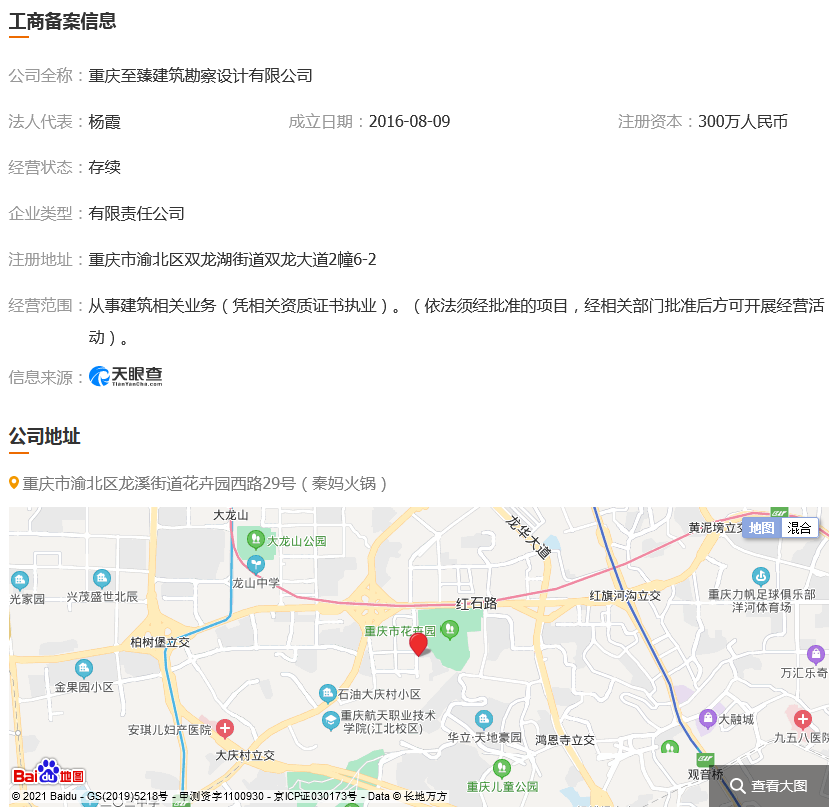Click the magnifier icon in 查看大图
The image size is (834, 810).
737,786
